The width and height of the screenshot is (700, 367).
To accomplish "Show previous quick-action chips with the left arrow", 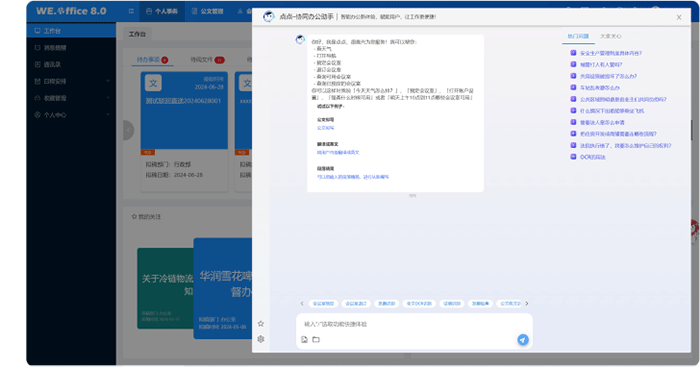I will (x=302, y=304).
